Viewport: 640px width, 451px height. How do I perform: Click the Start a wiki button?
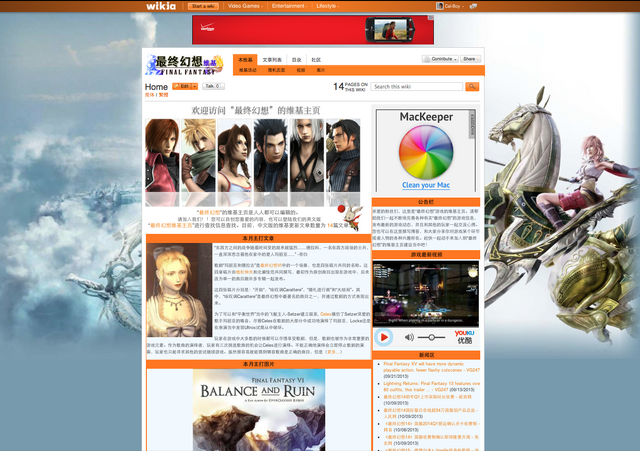tap(203, 6)
